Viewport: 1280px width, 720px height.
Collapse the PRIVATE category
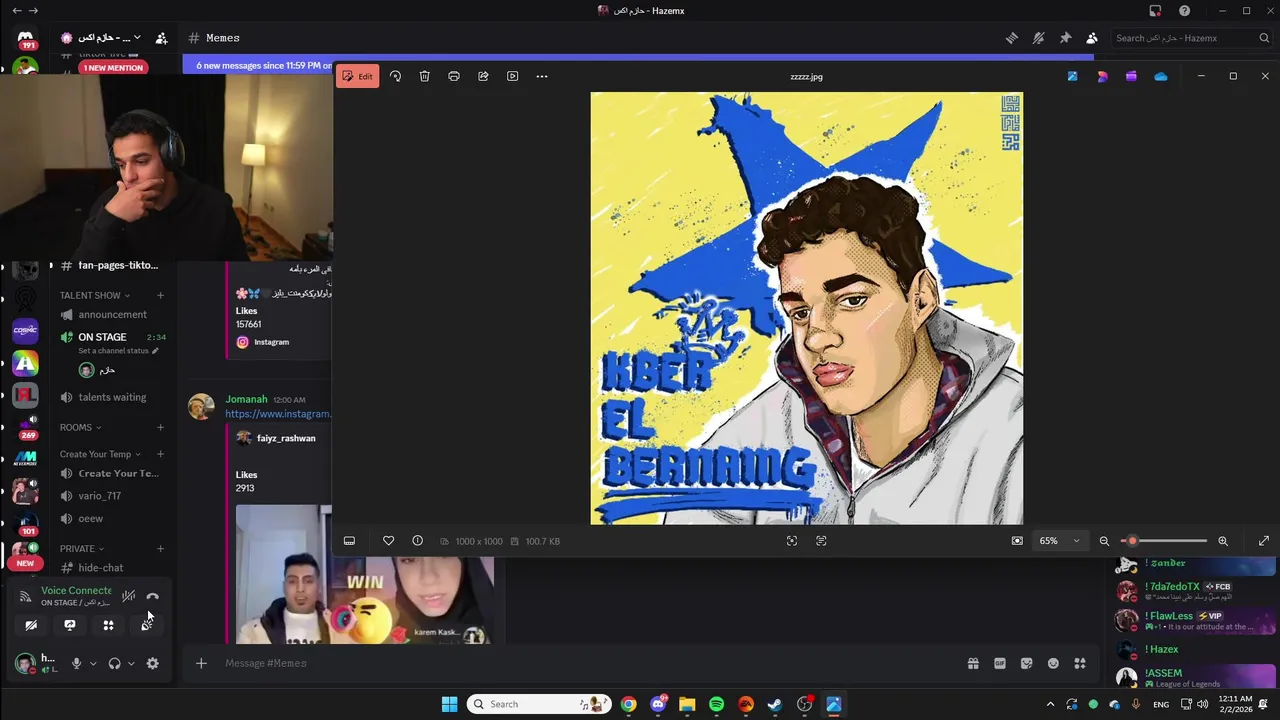click(81, 548)
